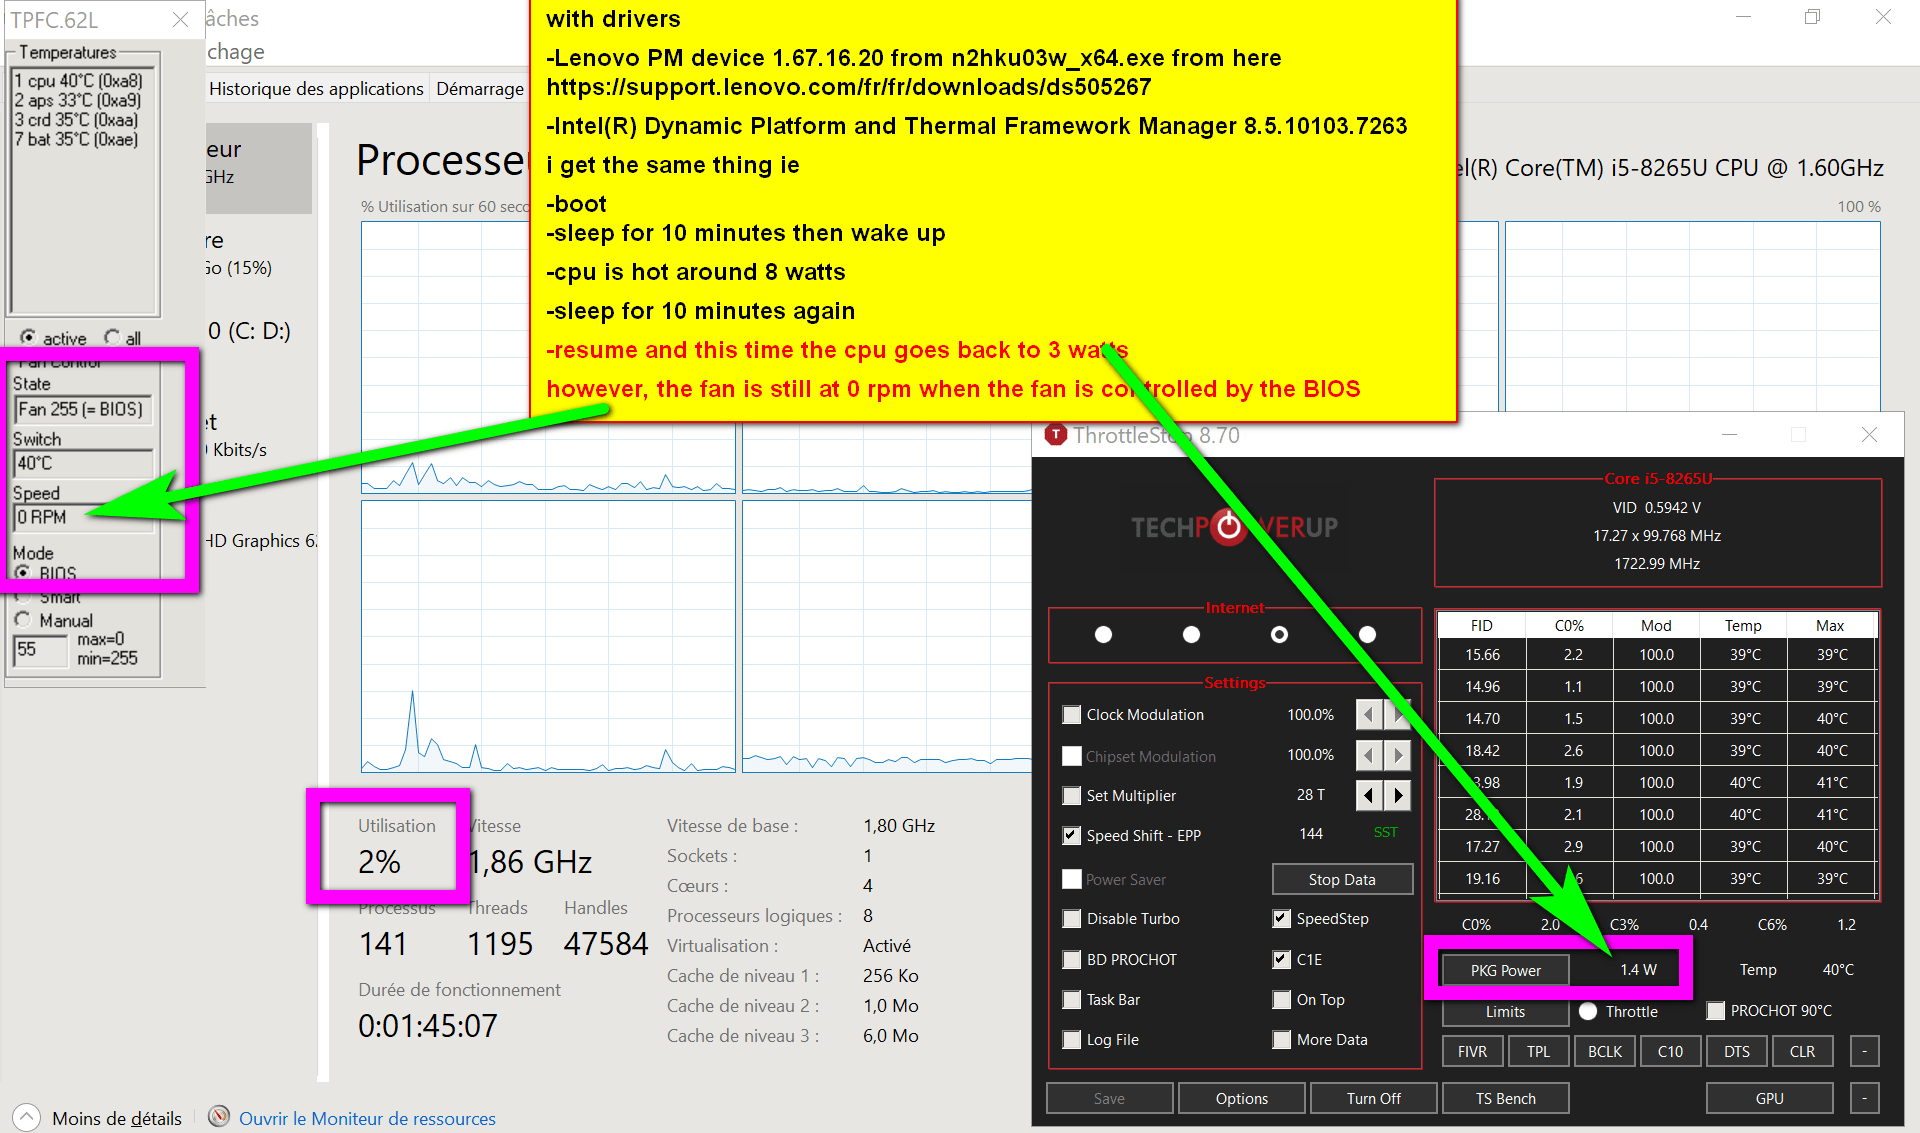Check the More Data option

point(1281,1039)
